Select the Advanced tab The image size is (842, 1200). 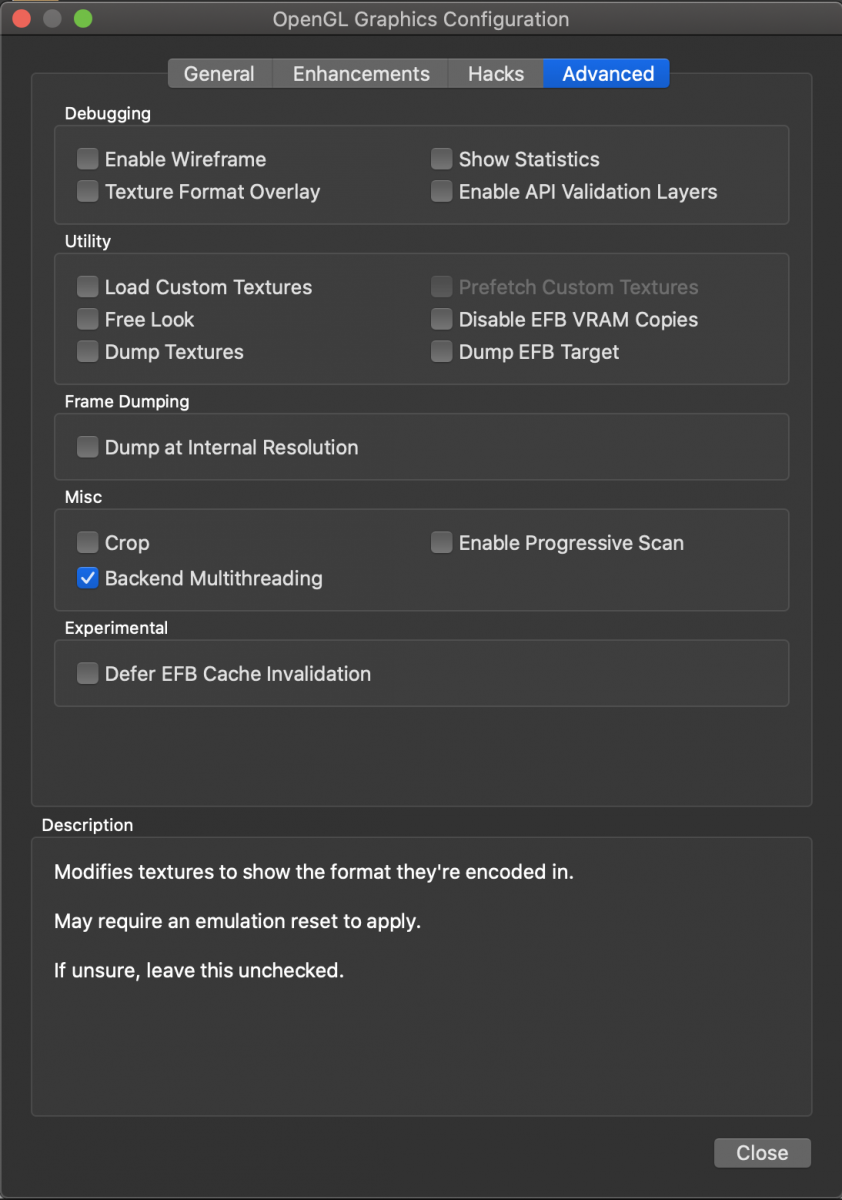point(608,74)
